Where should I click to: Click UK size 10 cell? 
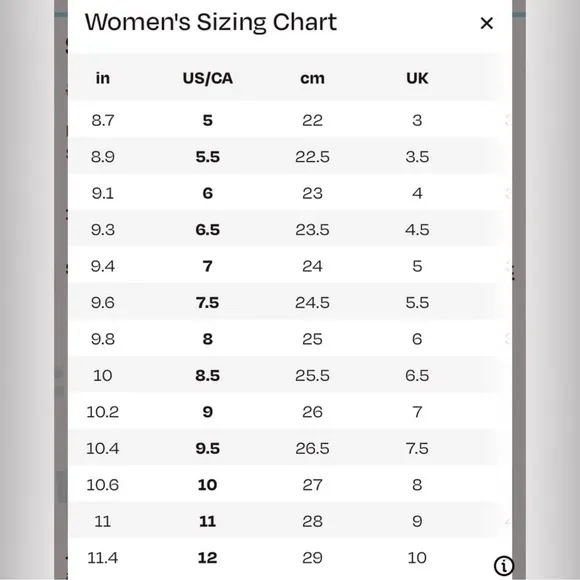tap(417, 557)
